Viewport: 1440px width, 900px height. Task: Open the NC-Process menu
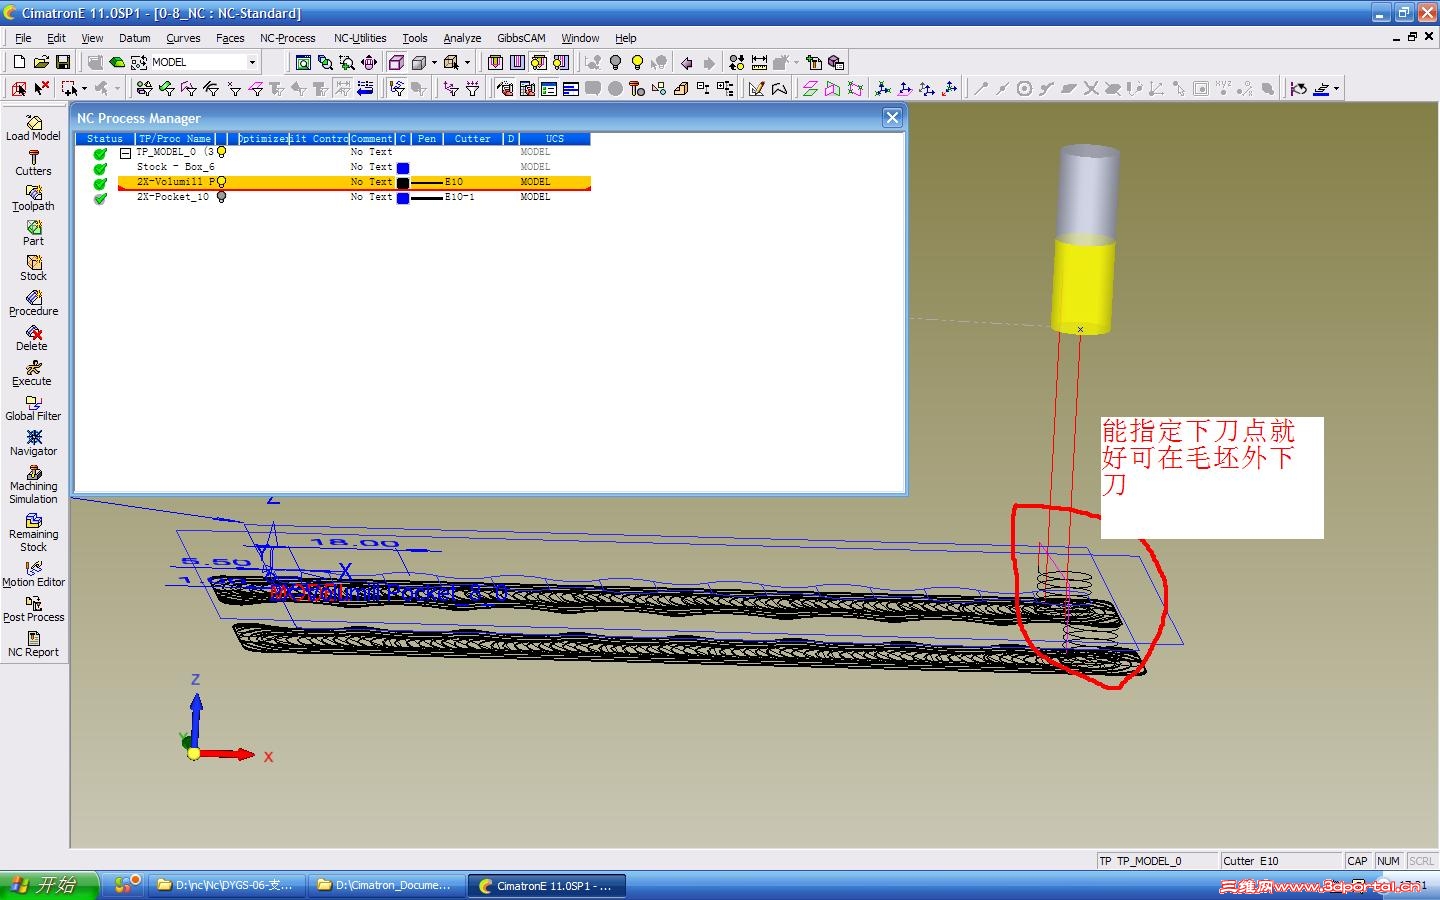(288, 38)
